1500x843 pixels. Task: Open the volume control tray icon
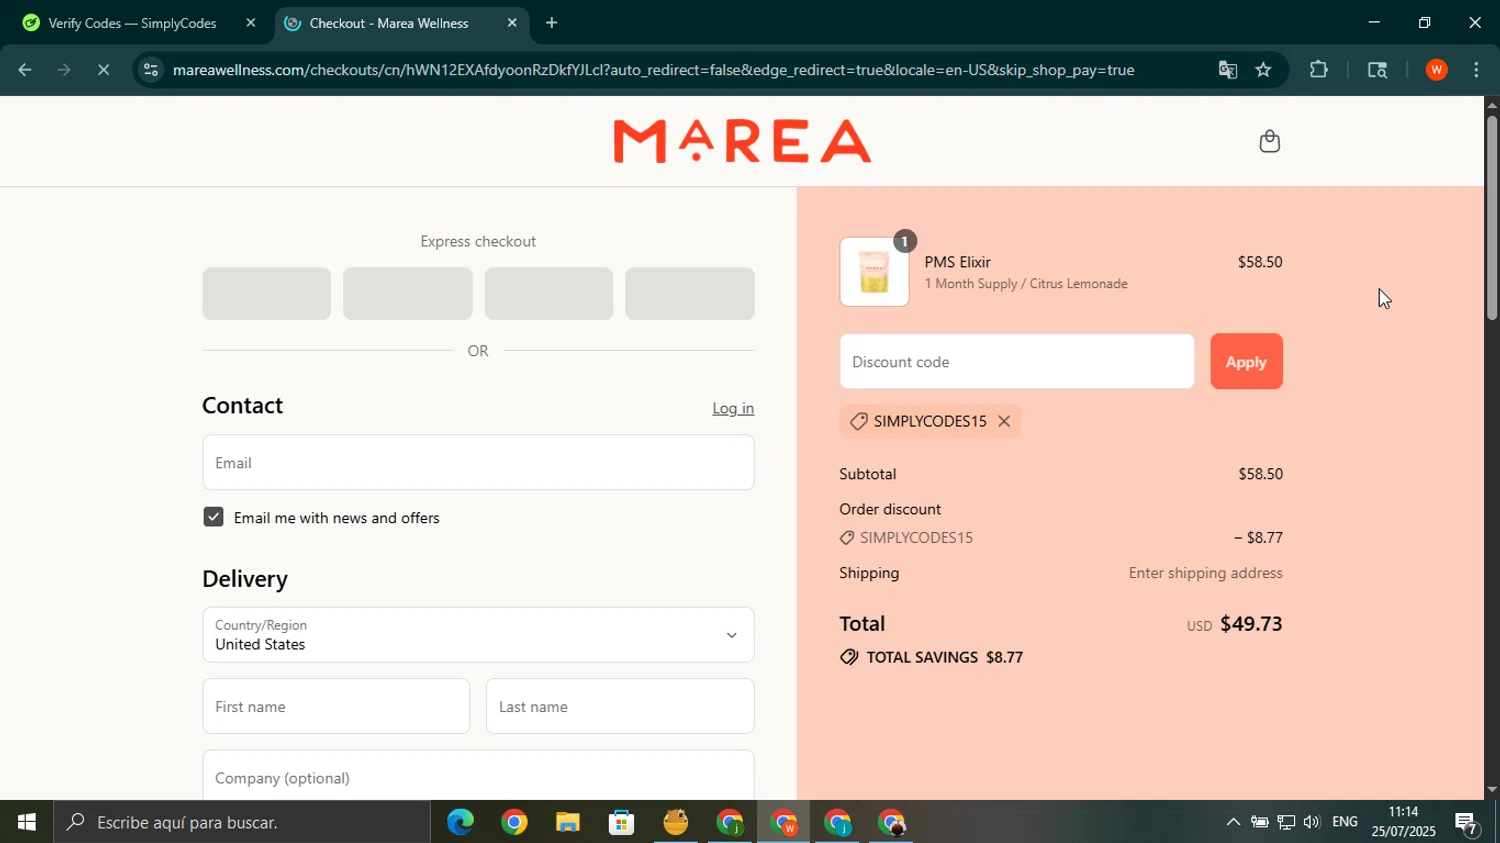1311,822
